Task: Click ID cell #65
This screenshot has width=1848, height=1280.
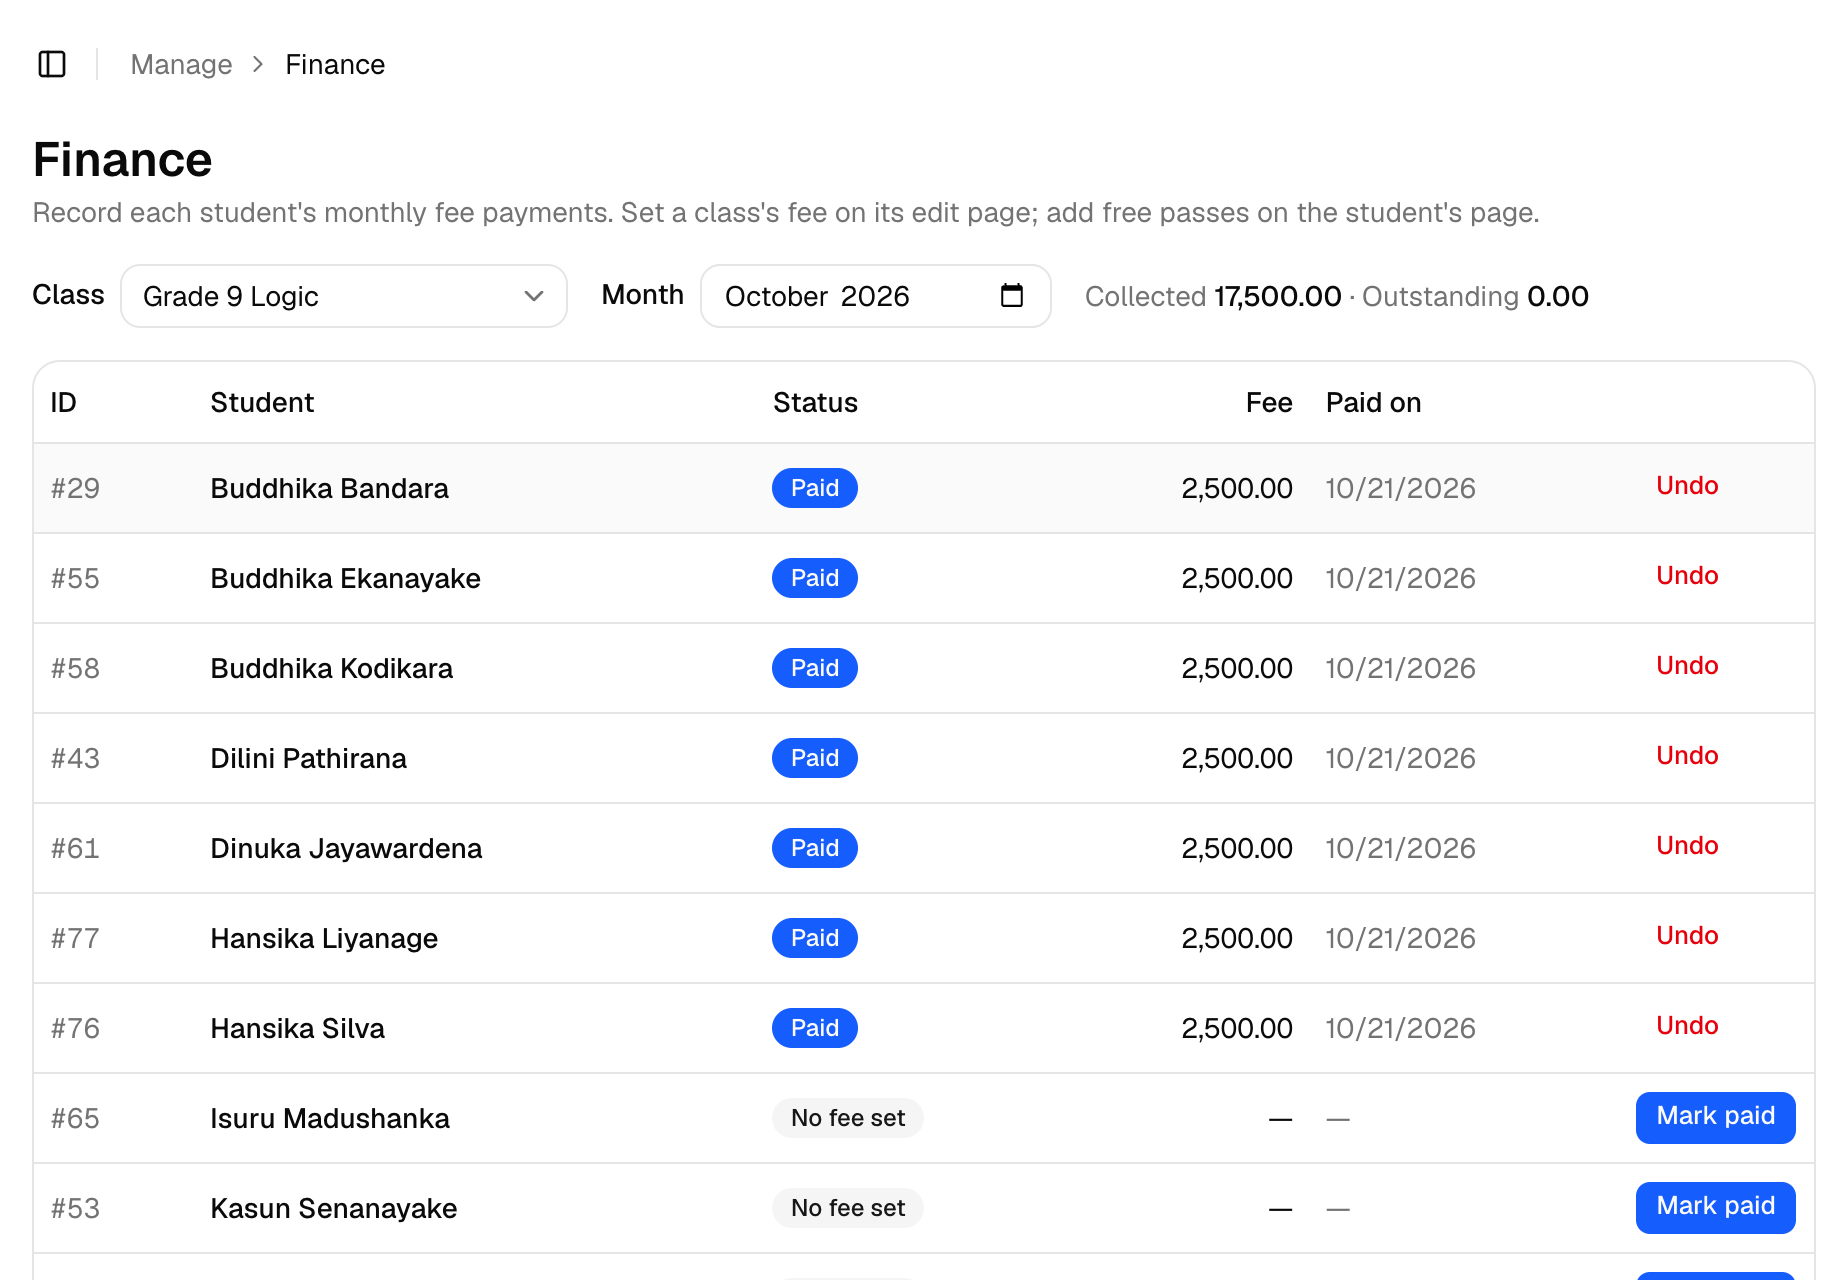Action: point(76,1118)
